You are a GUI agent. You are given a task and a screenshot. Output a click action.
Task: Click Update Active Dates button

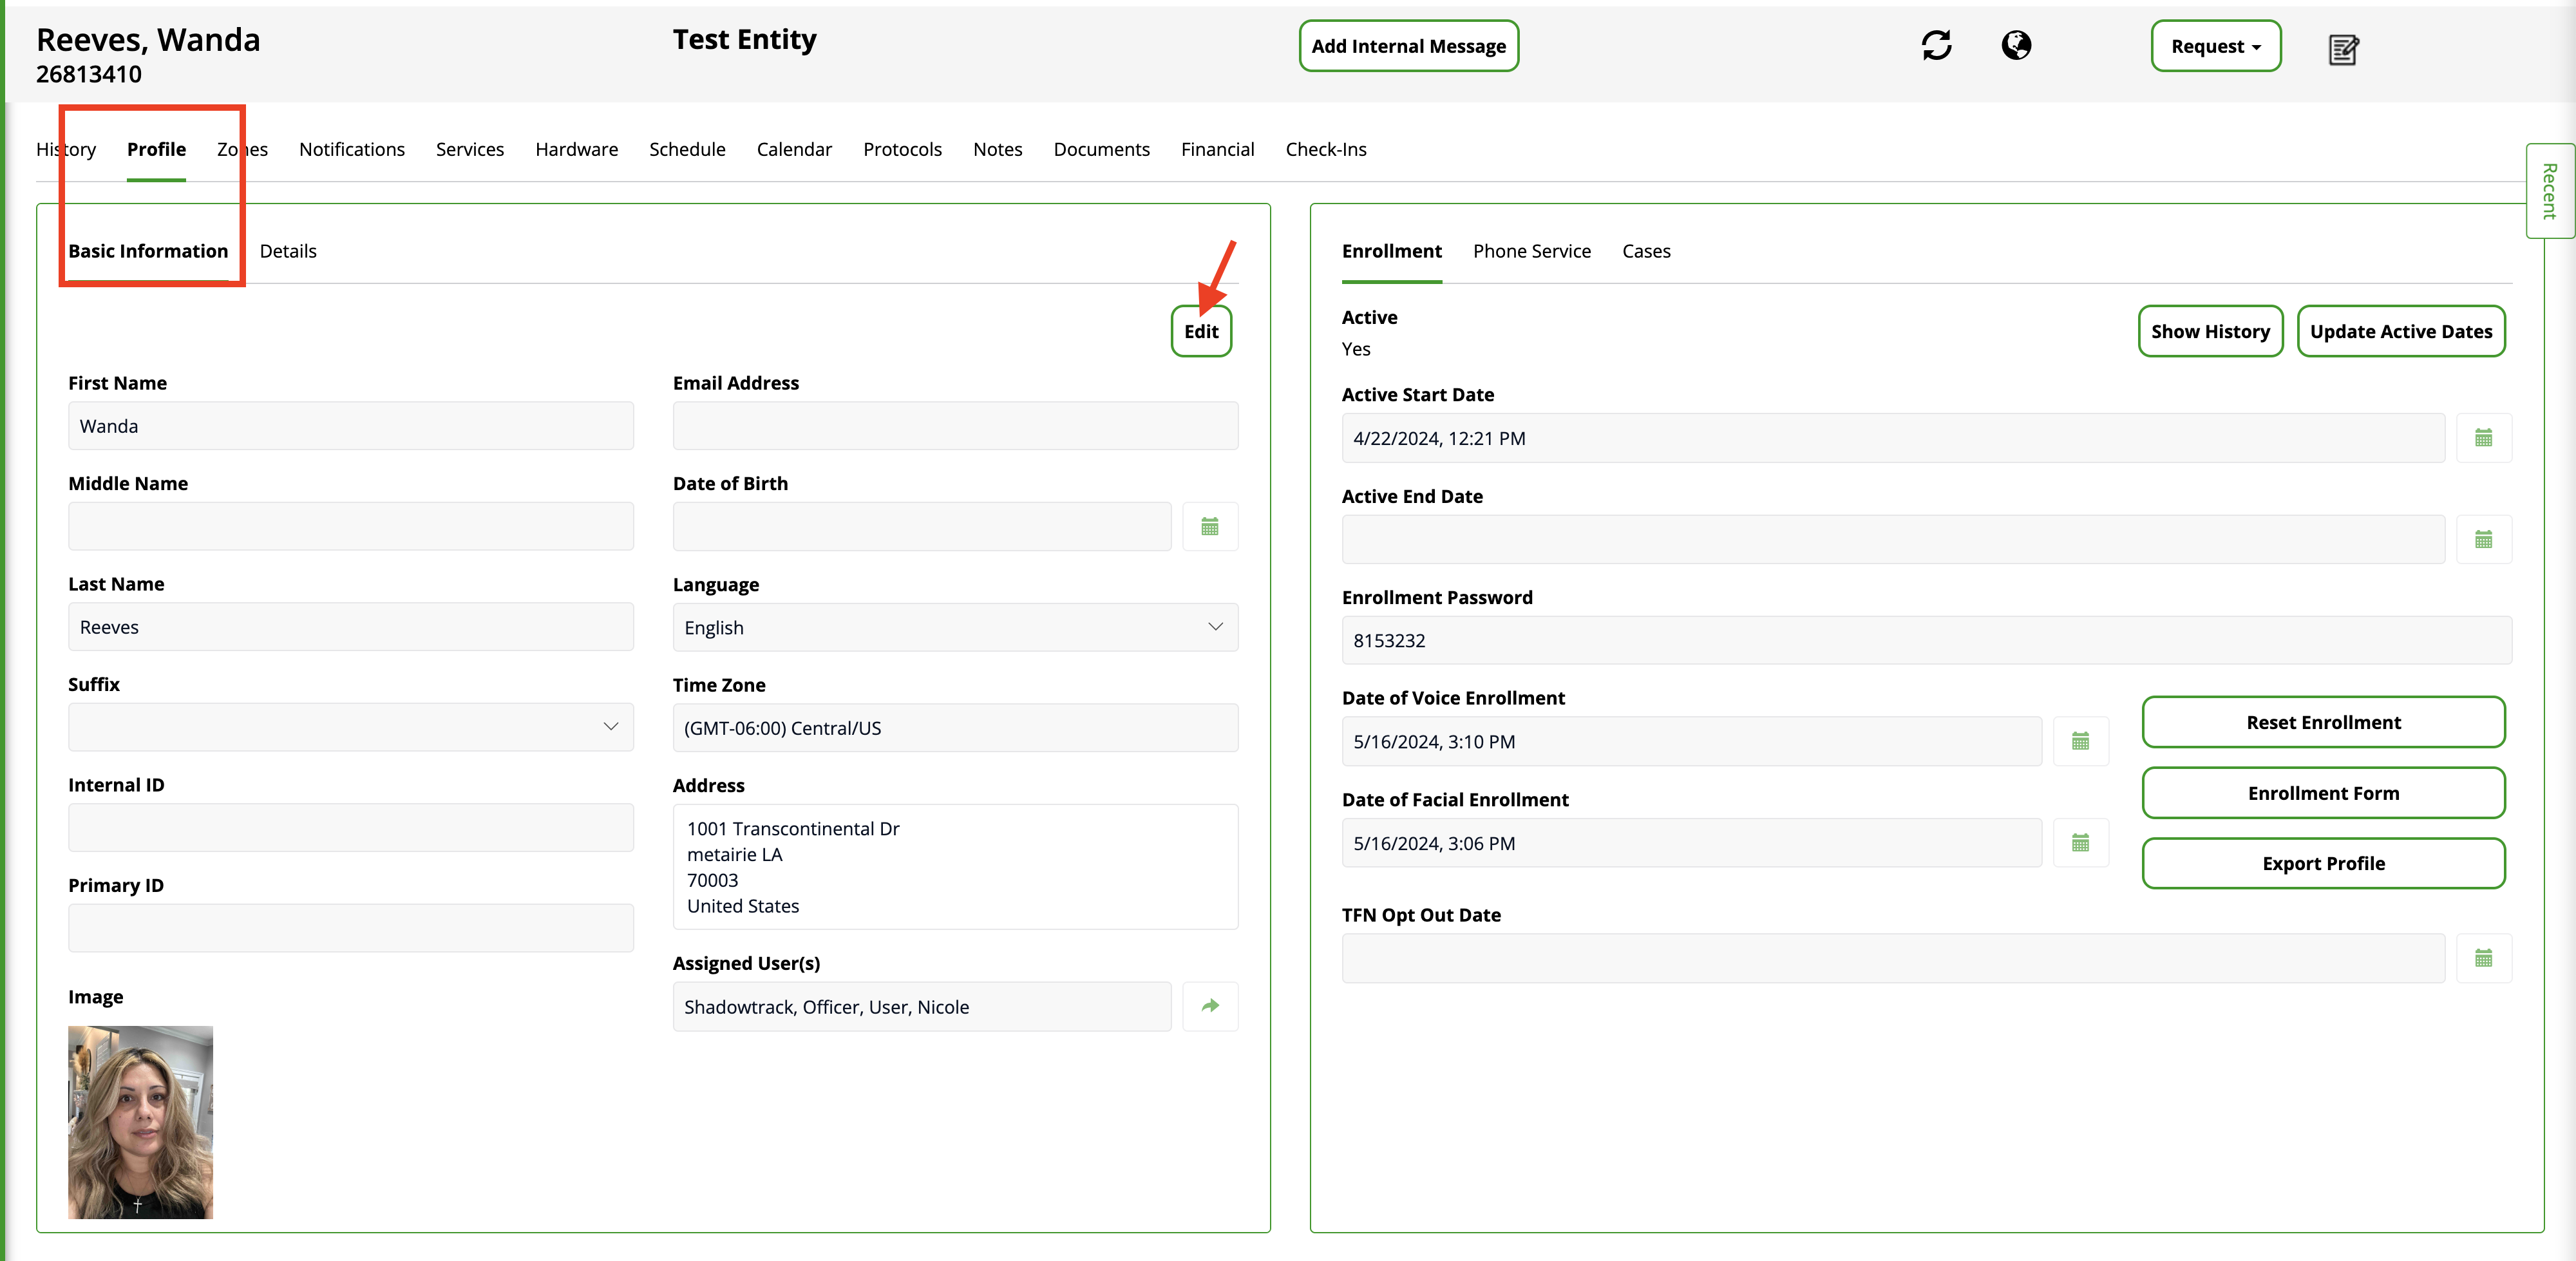pos(2400,331)
